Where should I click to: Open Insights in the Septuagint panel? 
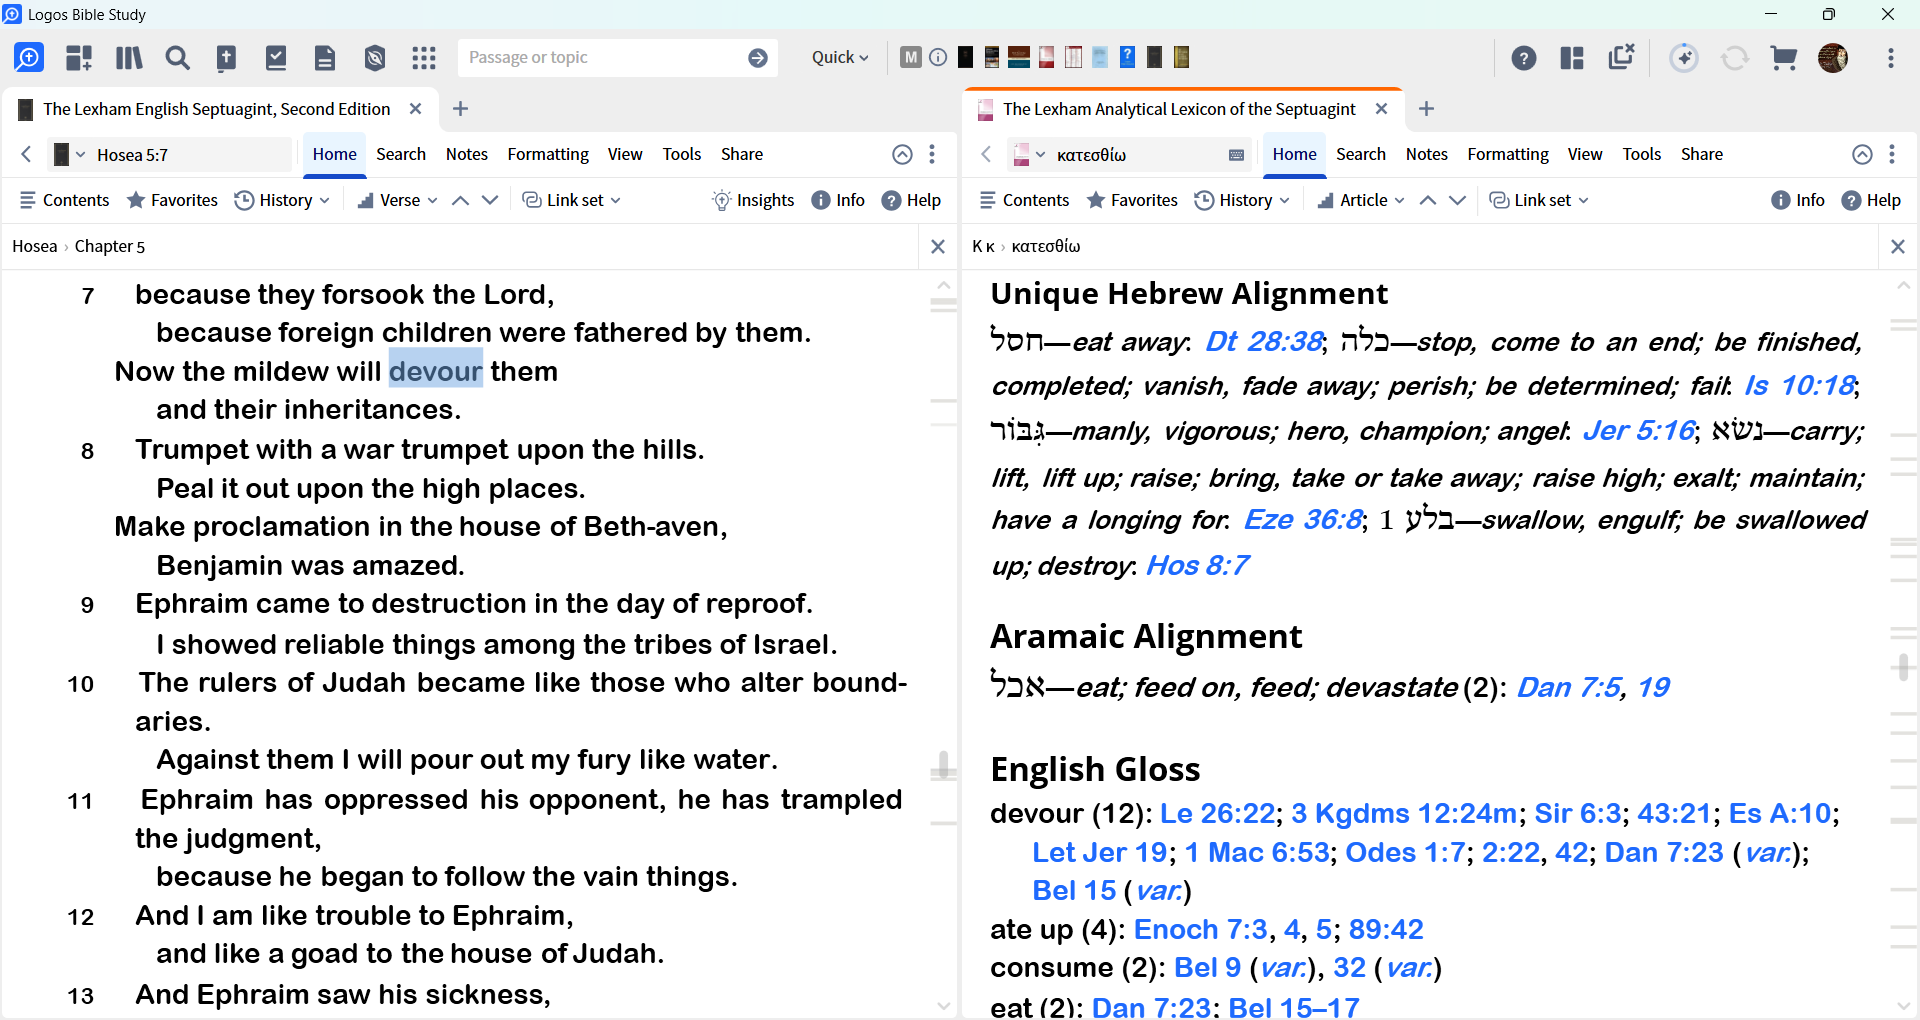tap(753, 200)
